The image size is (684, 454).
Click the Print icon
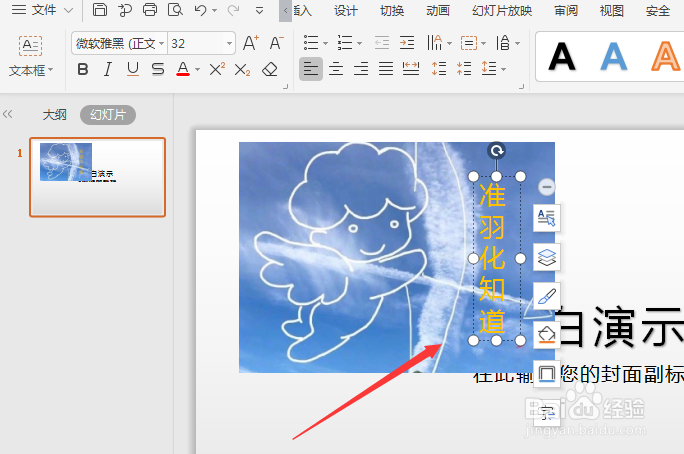(150, 10)
